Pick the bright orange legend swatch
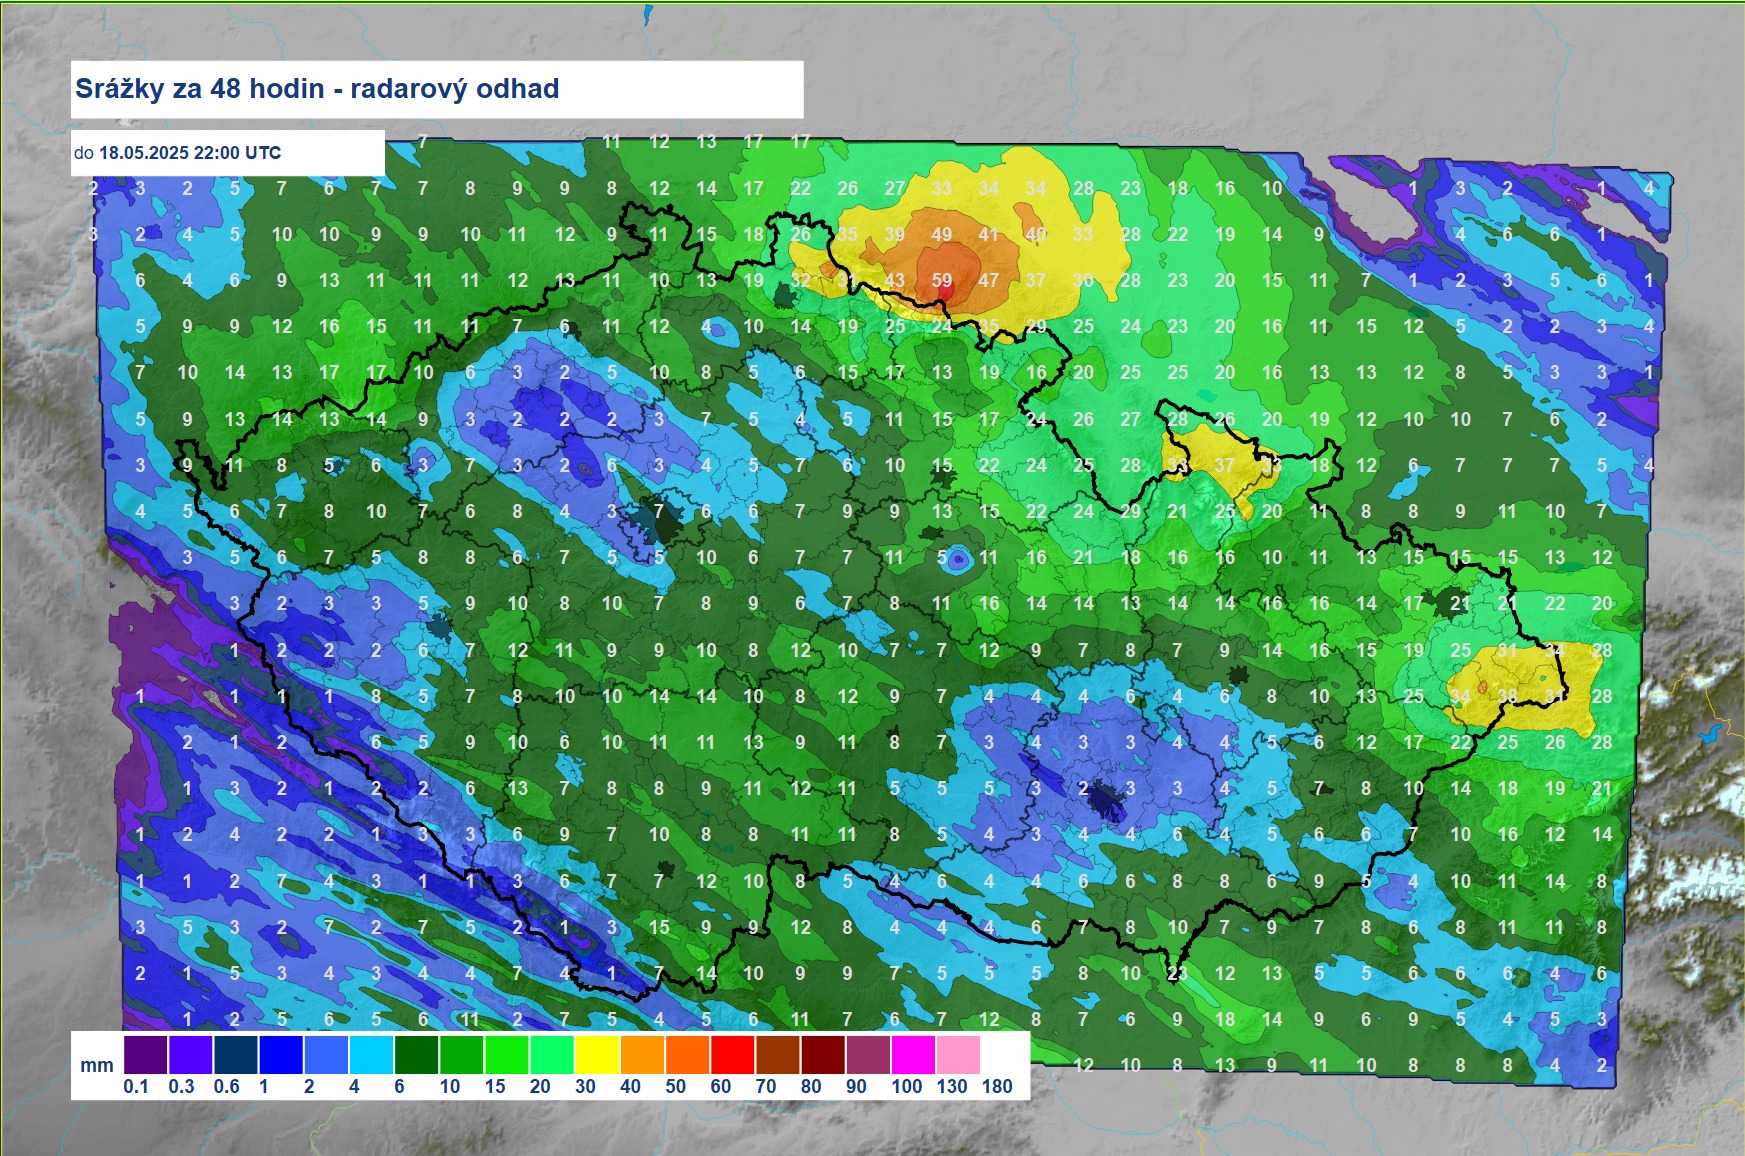 pyautogui.click(x=687, y=1055)
